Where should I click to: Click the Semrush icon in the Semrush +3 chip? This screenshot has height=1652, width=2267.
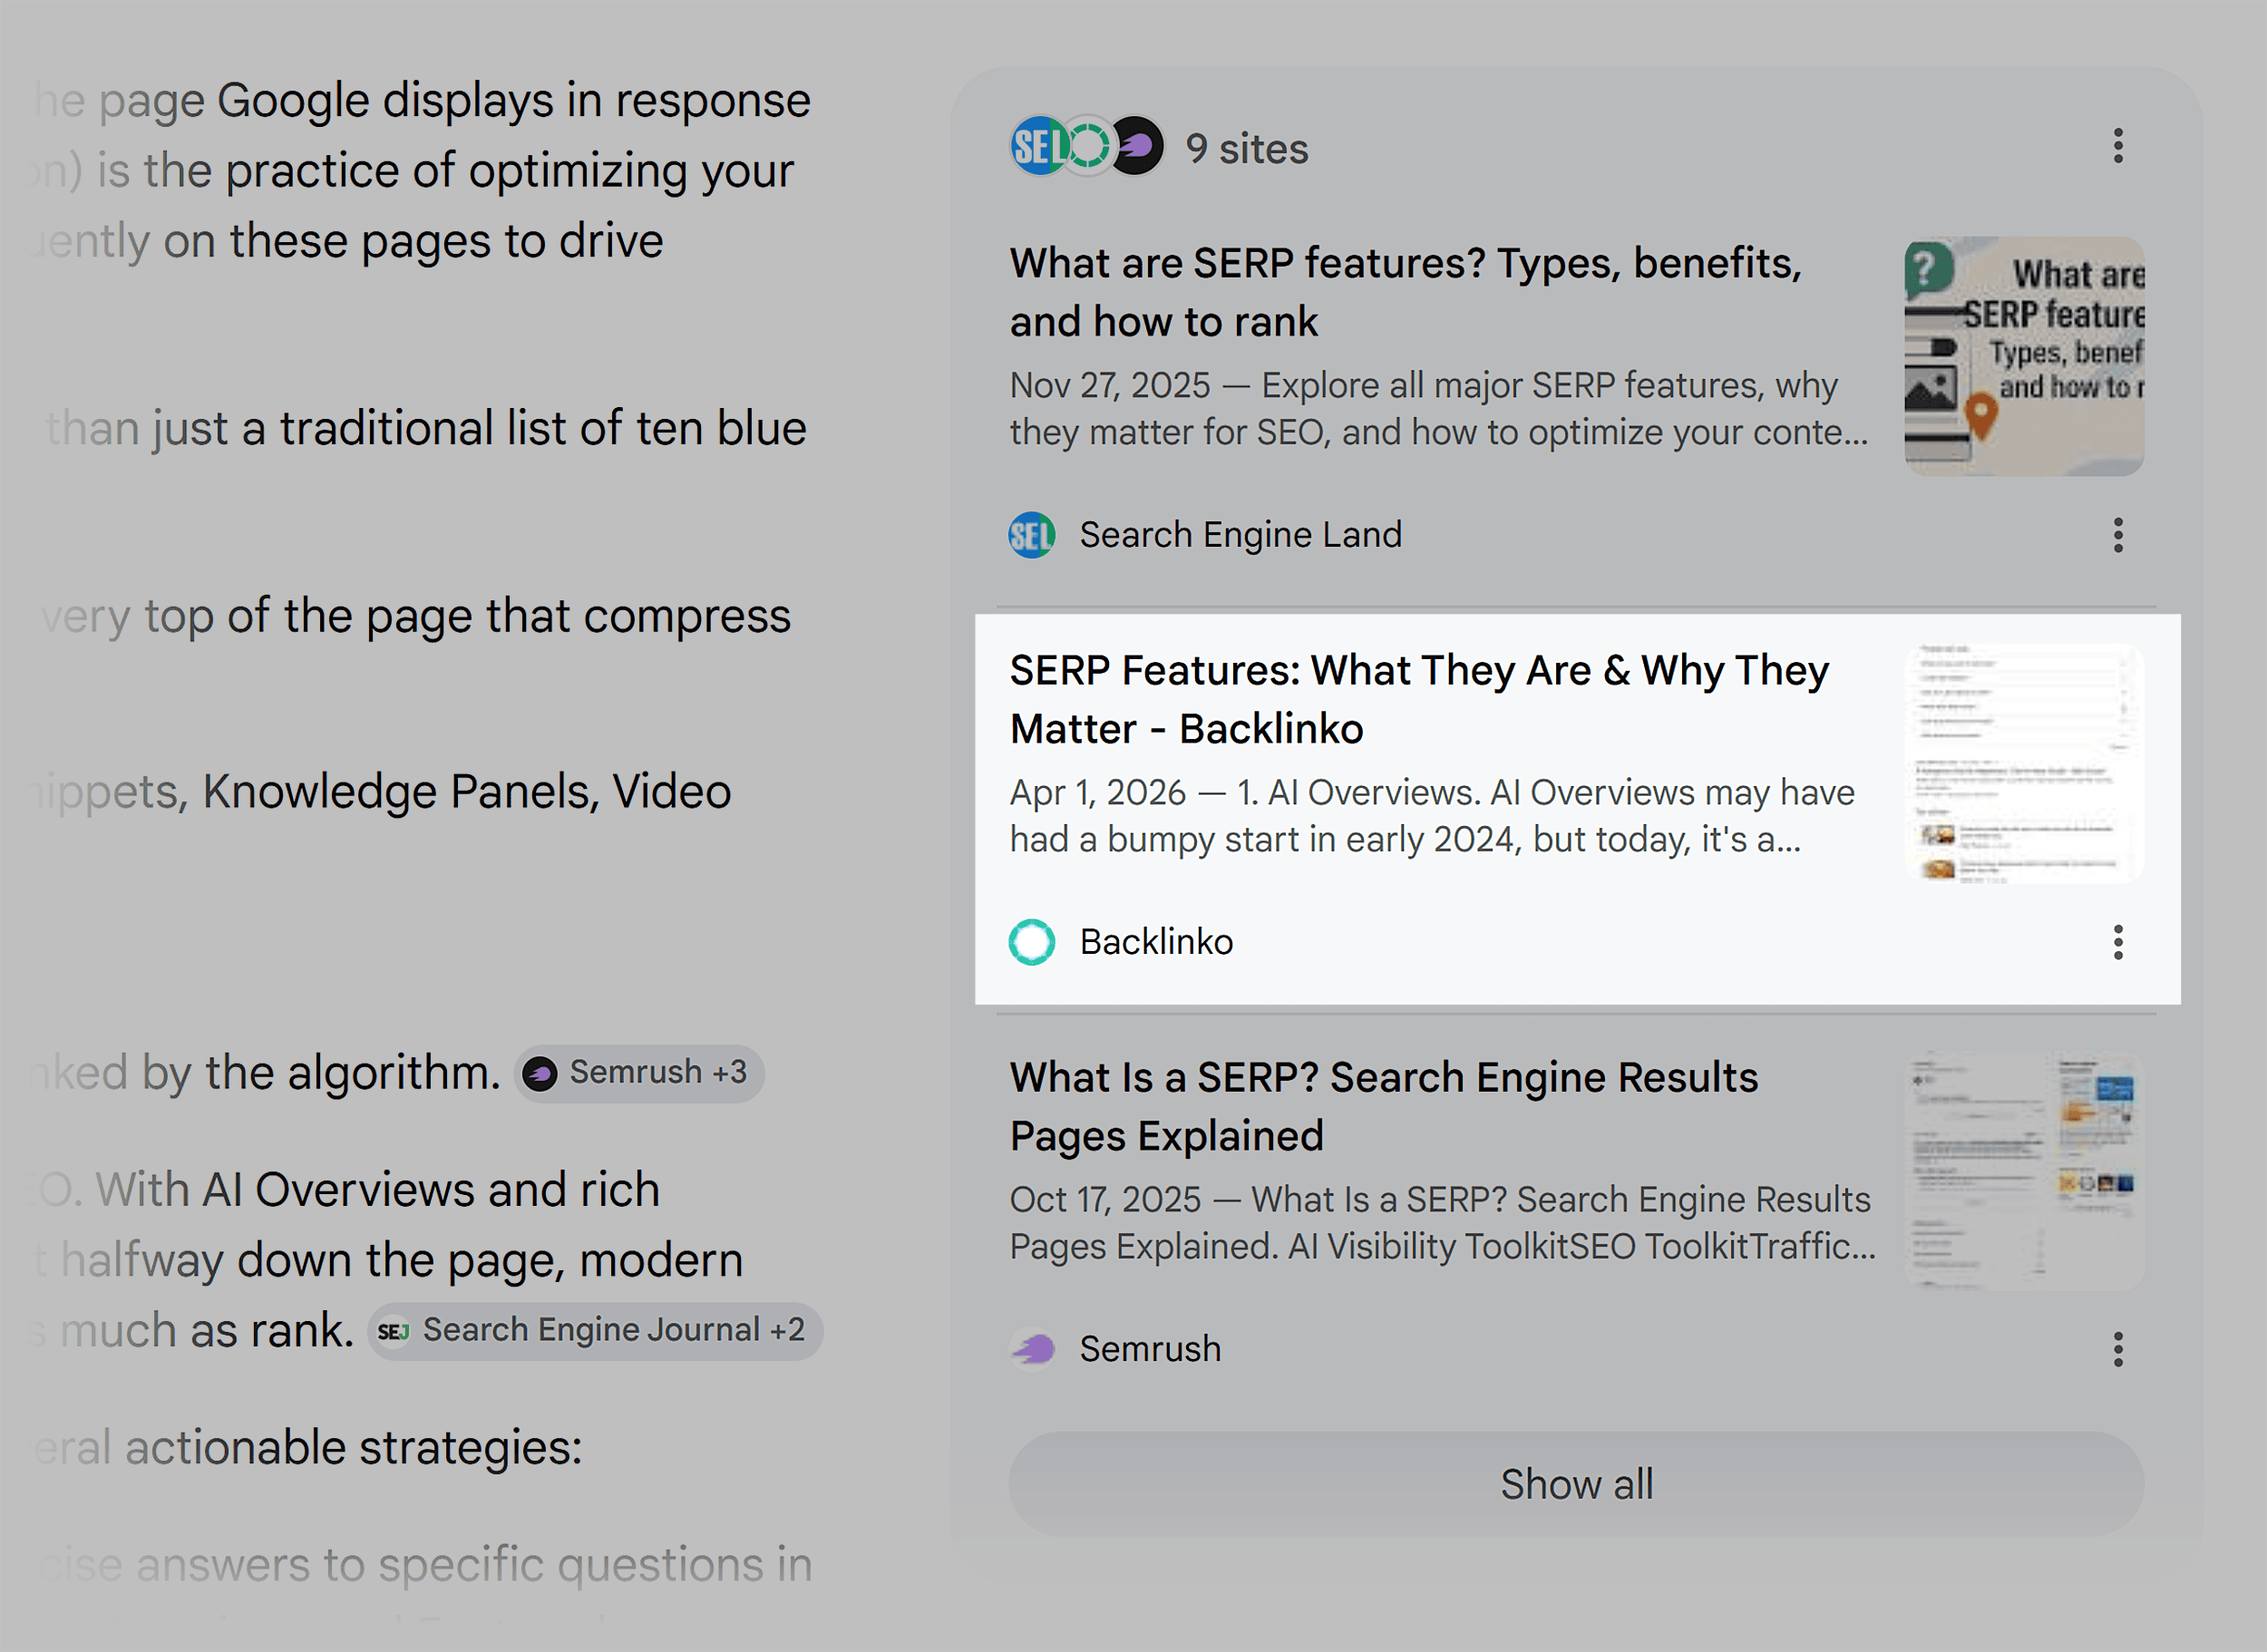tap(540, 1074)
